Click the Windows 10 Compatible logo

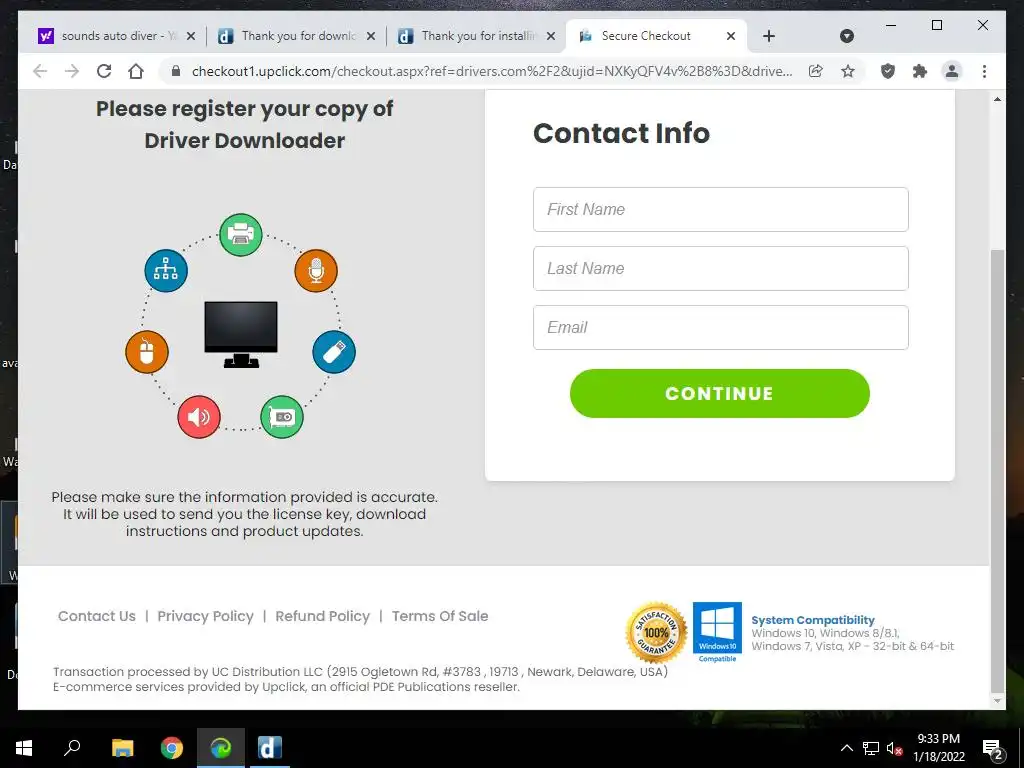717,632
